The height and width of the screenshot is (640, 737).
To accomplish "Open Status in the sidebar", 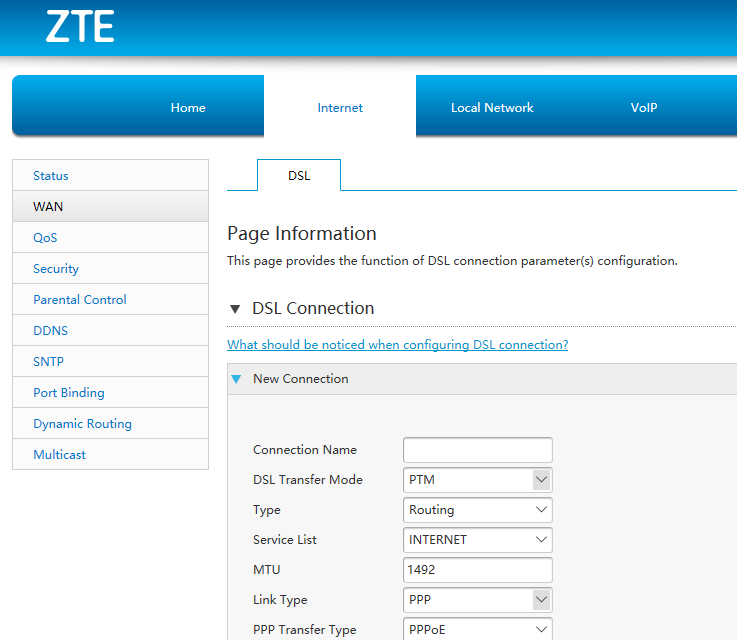I will [x=110, y=175].
